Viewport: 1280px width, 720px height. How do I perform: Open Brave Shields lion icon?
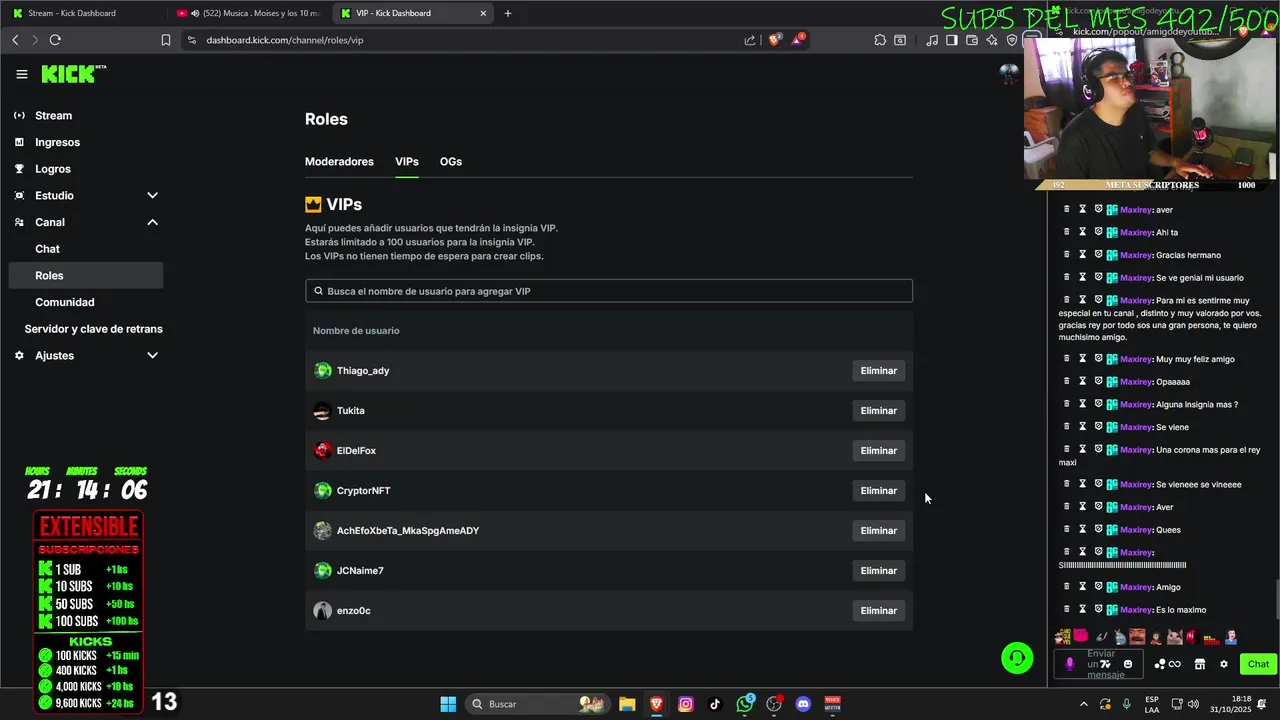click(774, 40)
